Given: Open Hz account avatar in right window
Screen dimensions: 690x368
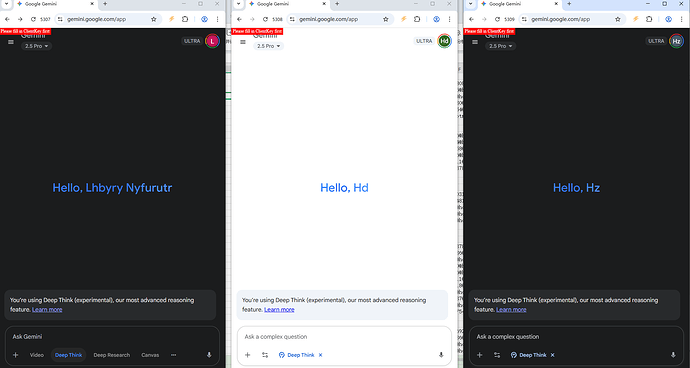Looking at the screenshot, I should tap(677, 41).
